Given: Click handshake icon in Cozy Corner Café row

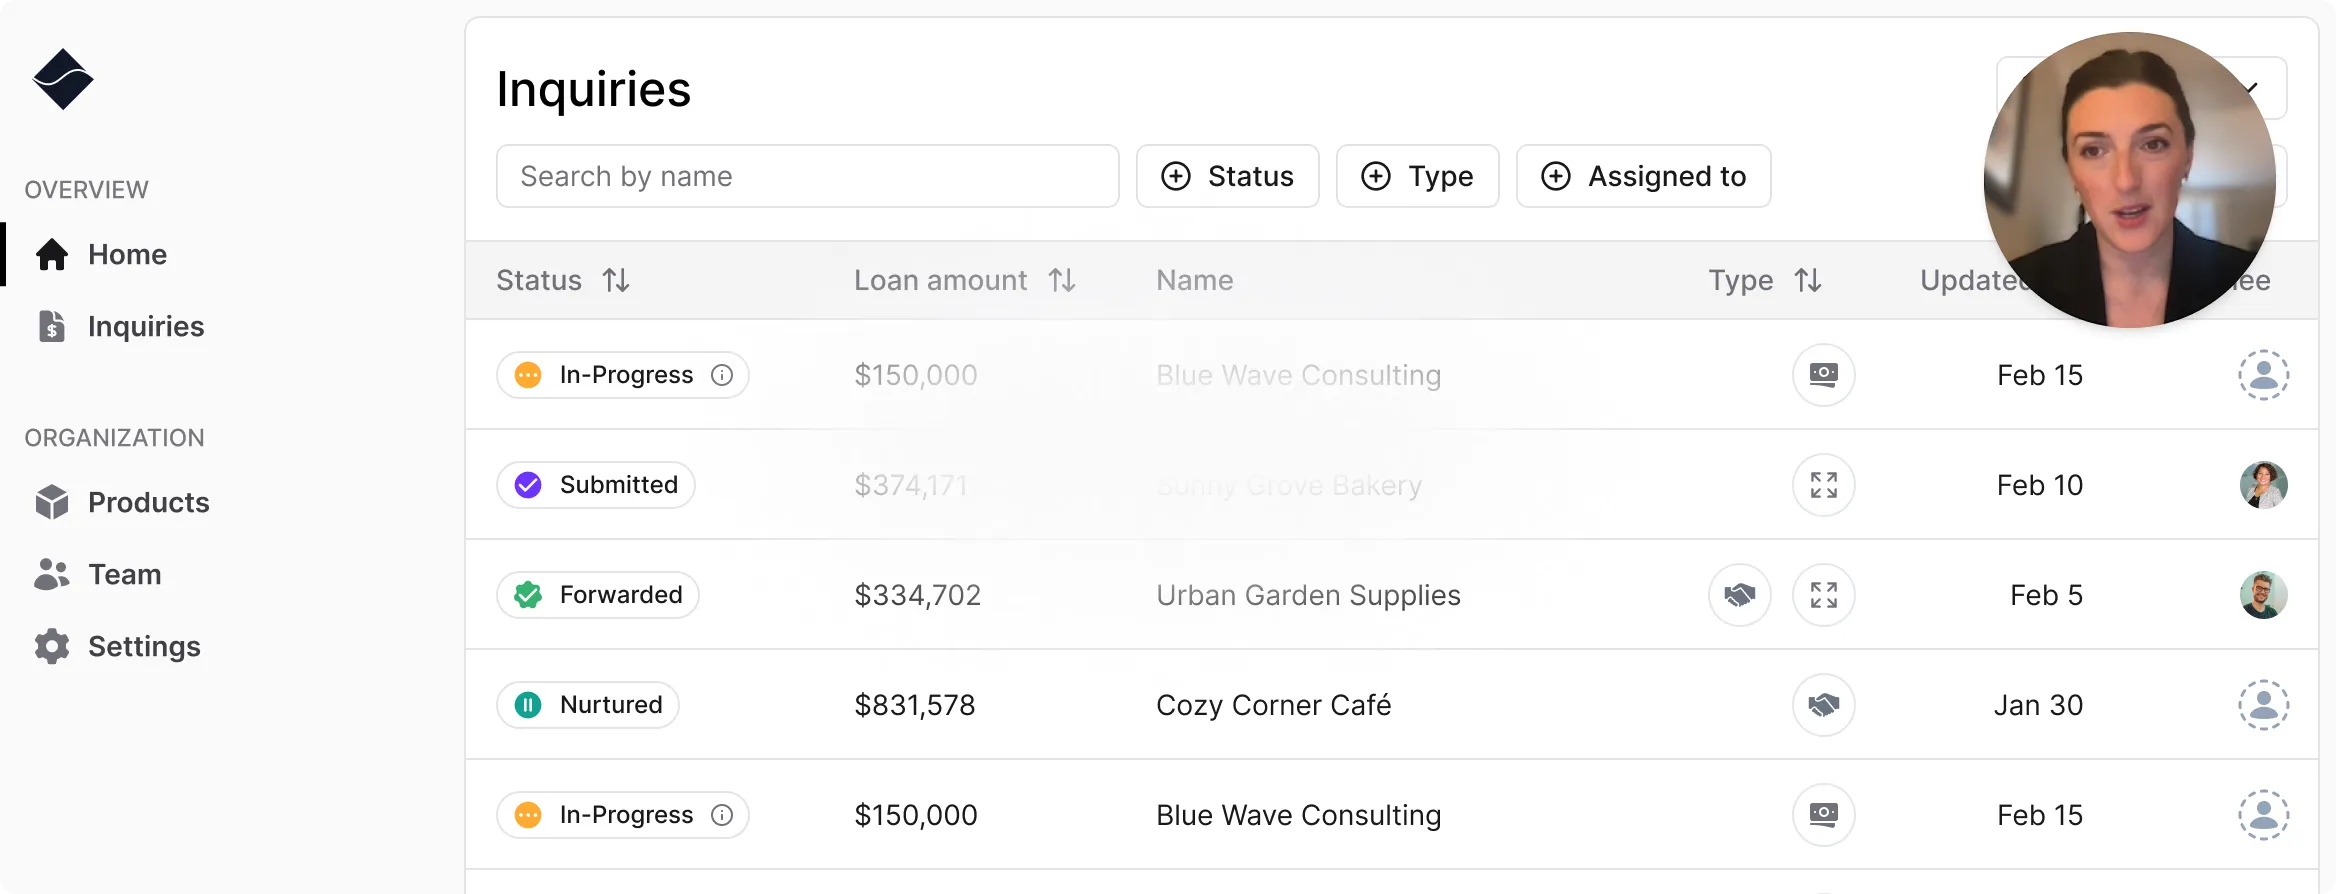Looking at the screenshot, I should click(1823, 705).
